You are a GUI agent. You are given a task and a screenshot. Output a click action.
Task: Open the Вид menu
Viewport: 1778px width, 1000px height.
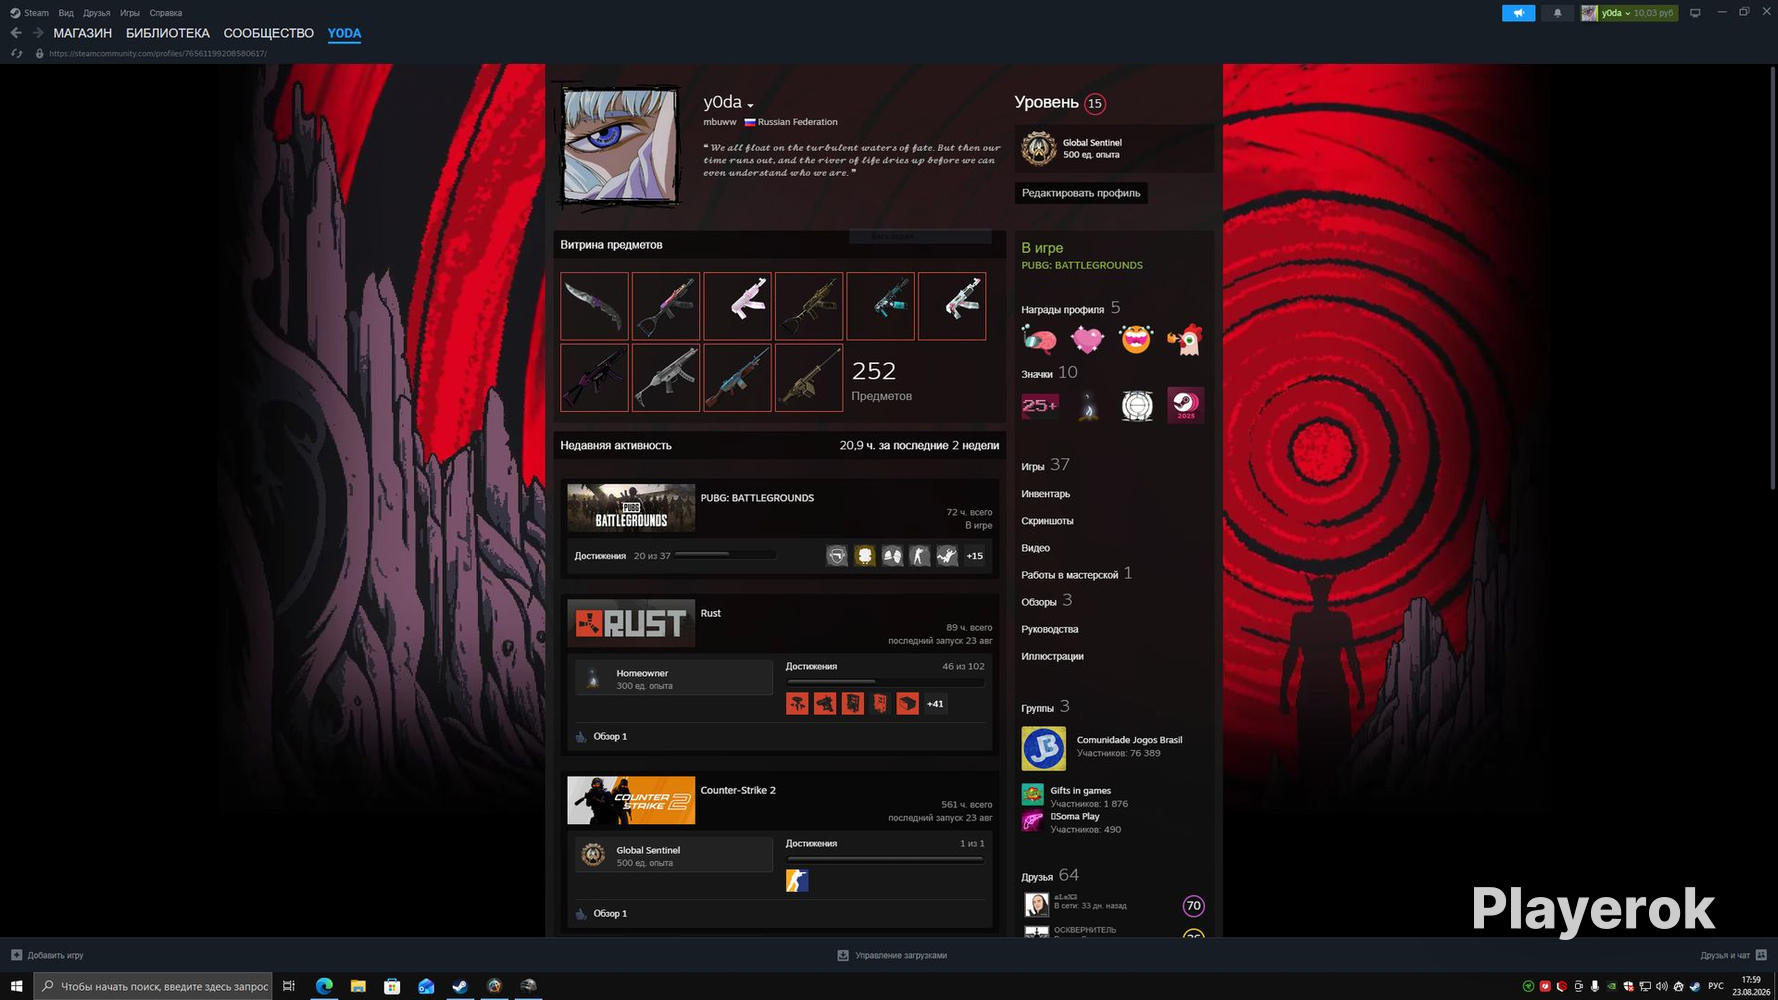coord(66,13)
